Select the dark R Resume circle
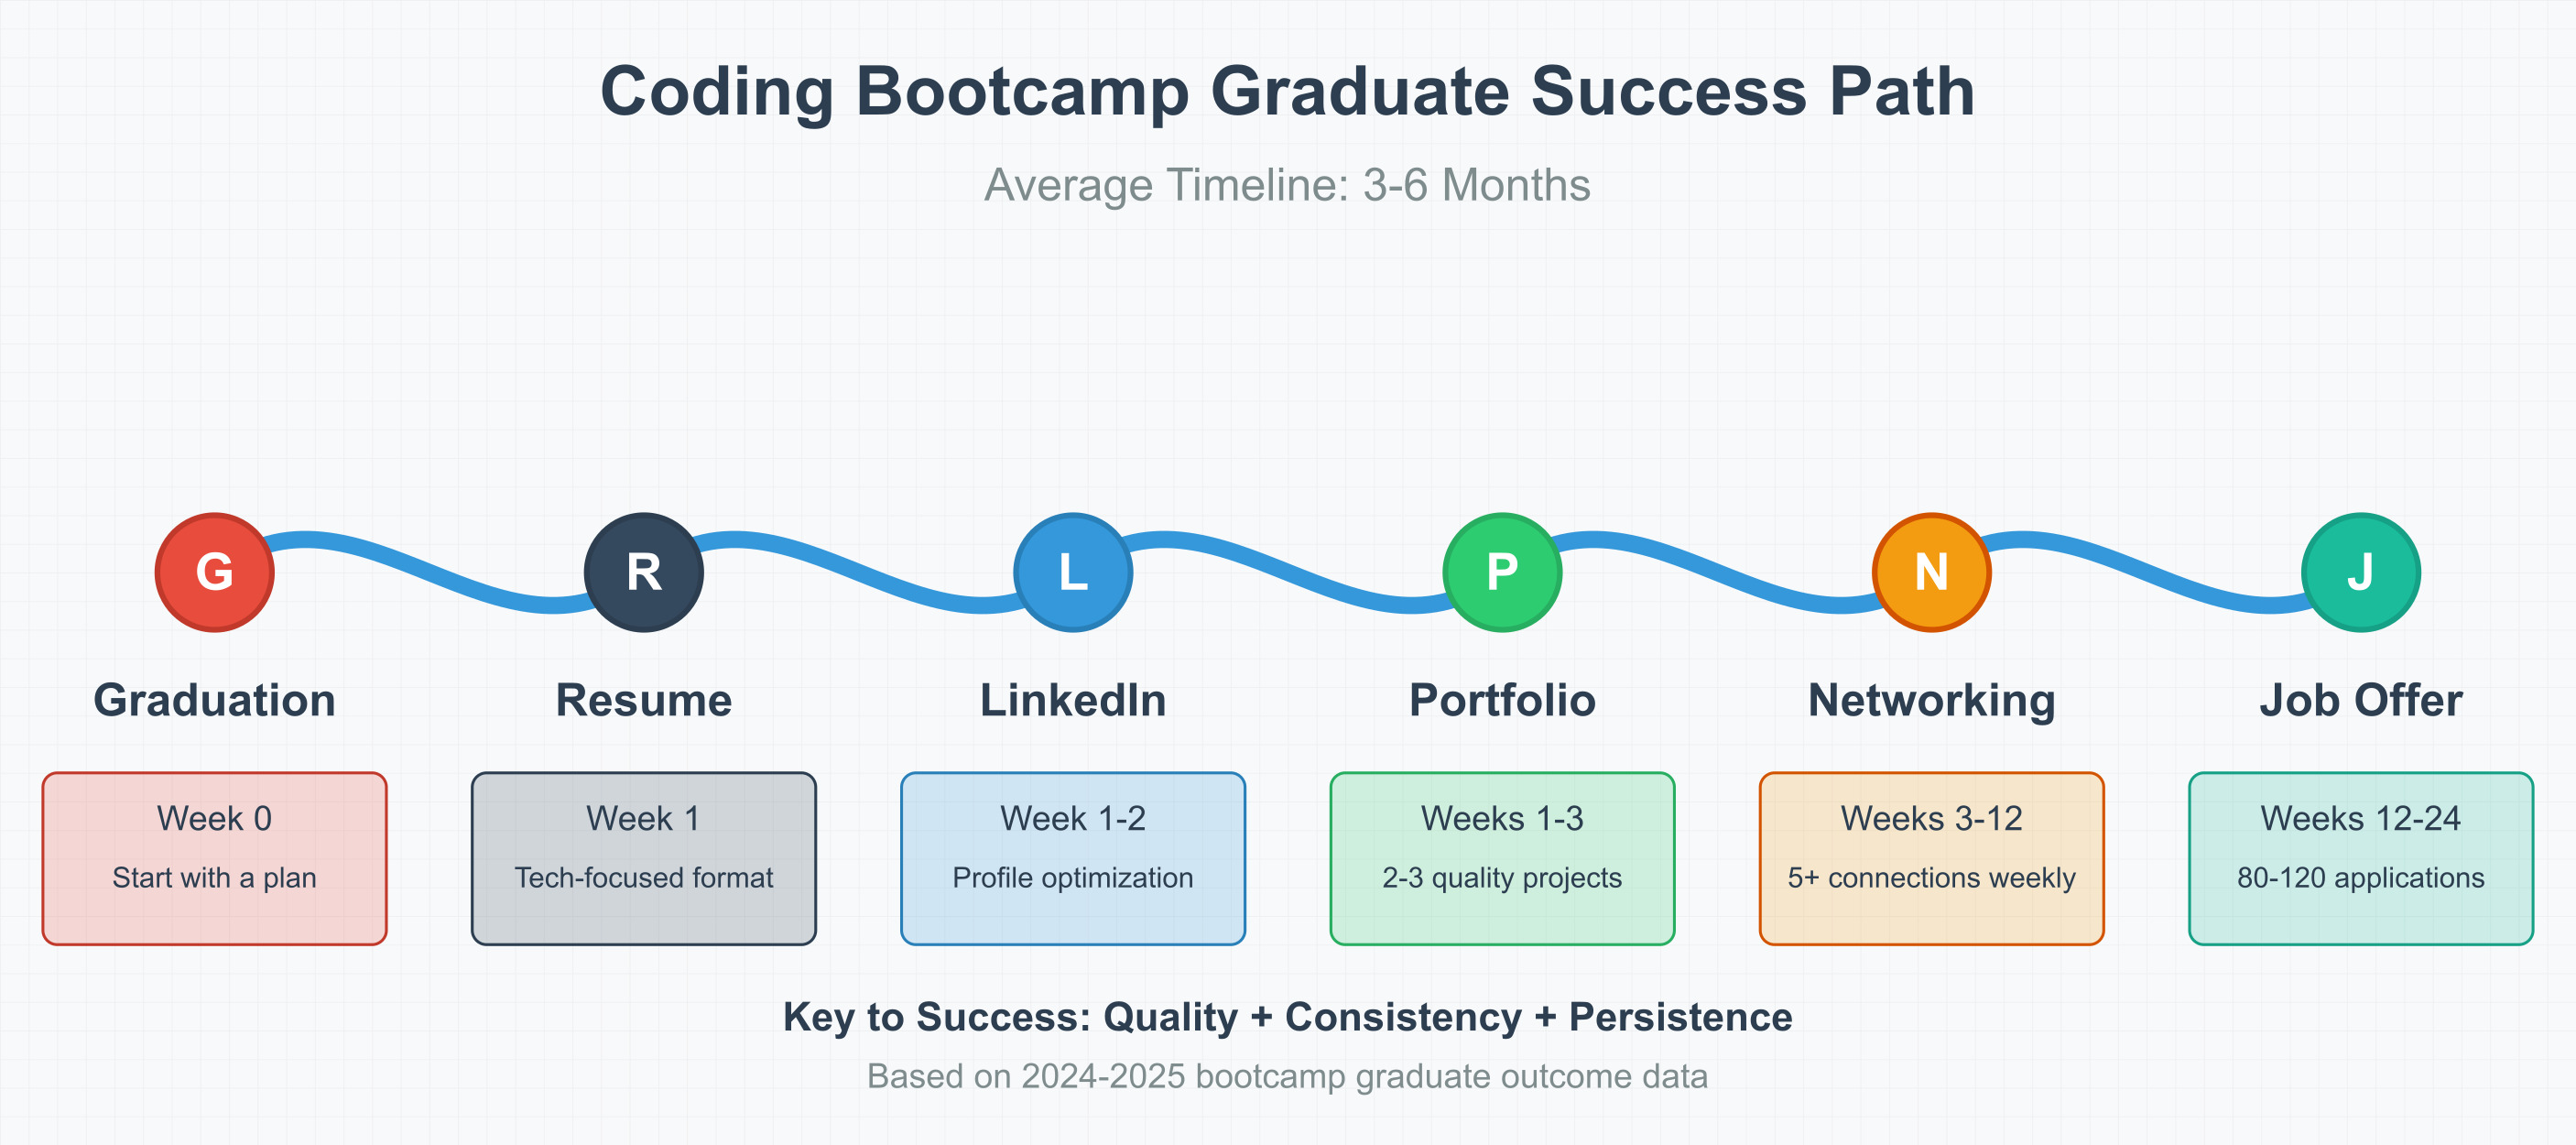 tap(644, 572)
